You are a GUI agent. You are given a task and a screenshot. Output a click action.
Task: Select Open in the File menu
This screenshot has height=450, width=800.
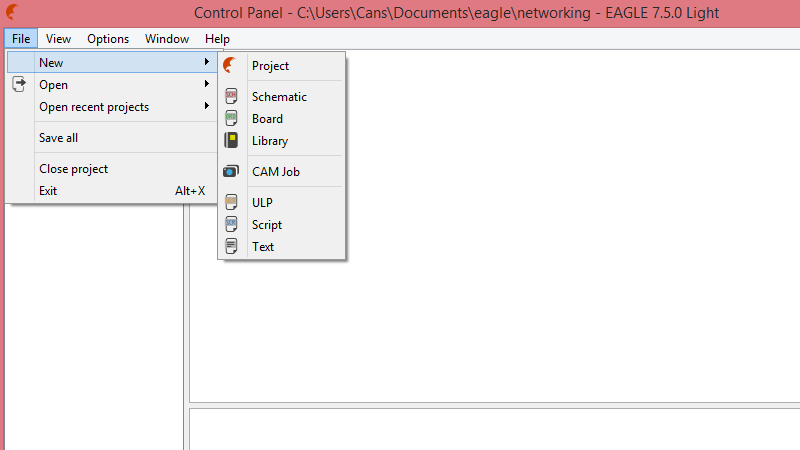coord(112,84)
